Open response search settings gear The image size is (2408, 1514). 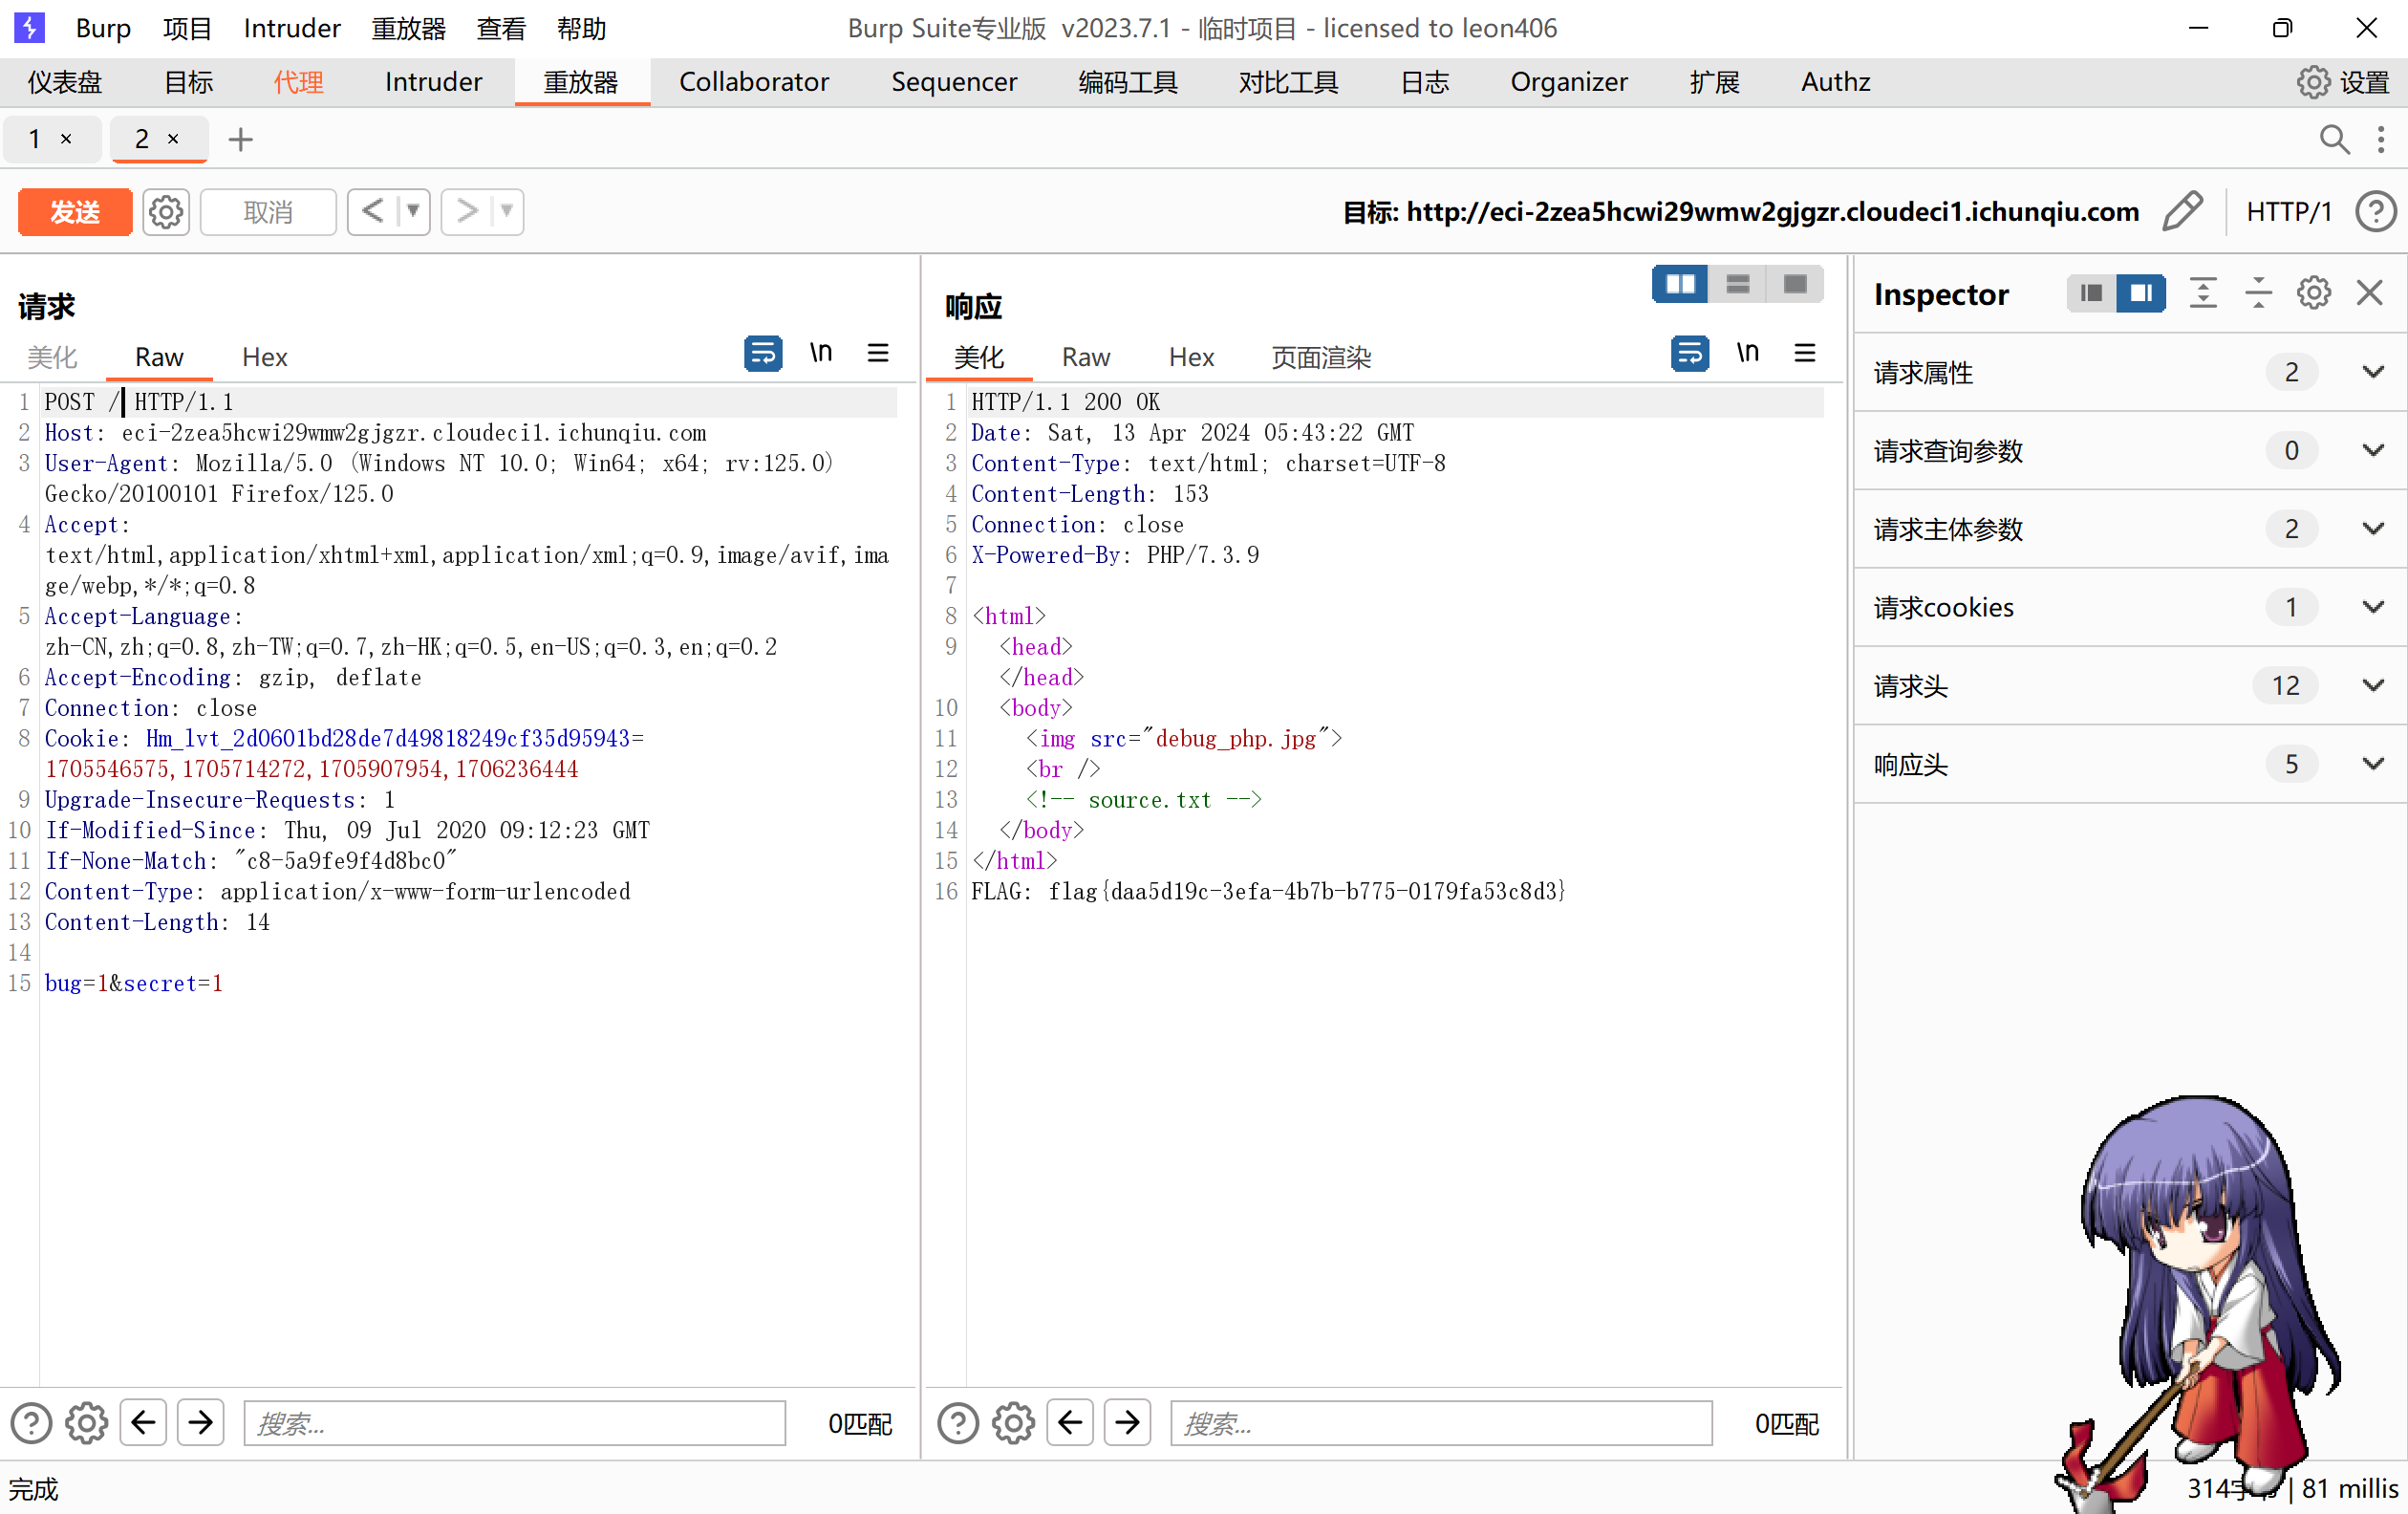coord(1014,1423)
